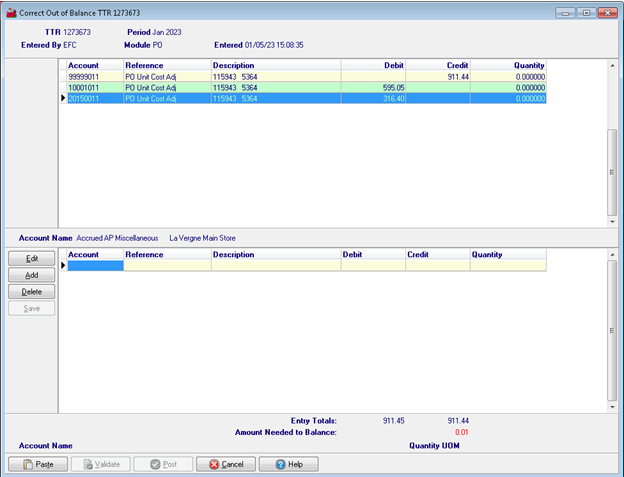Screen dimensions: 624x477
Task: Click the upper grid's Debit column header
Action: 373,65
